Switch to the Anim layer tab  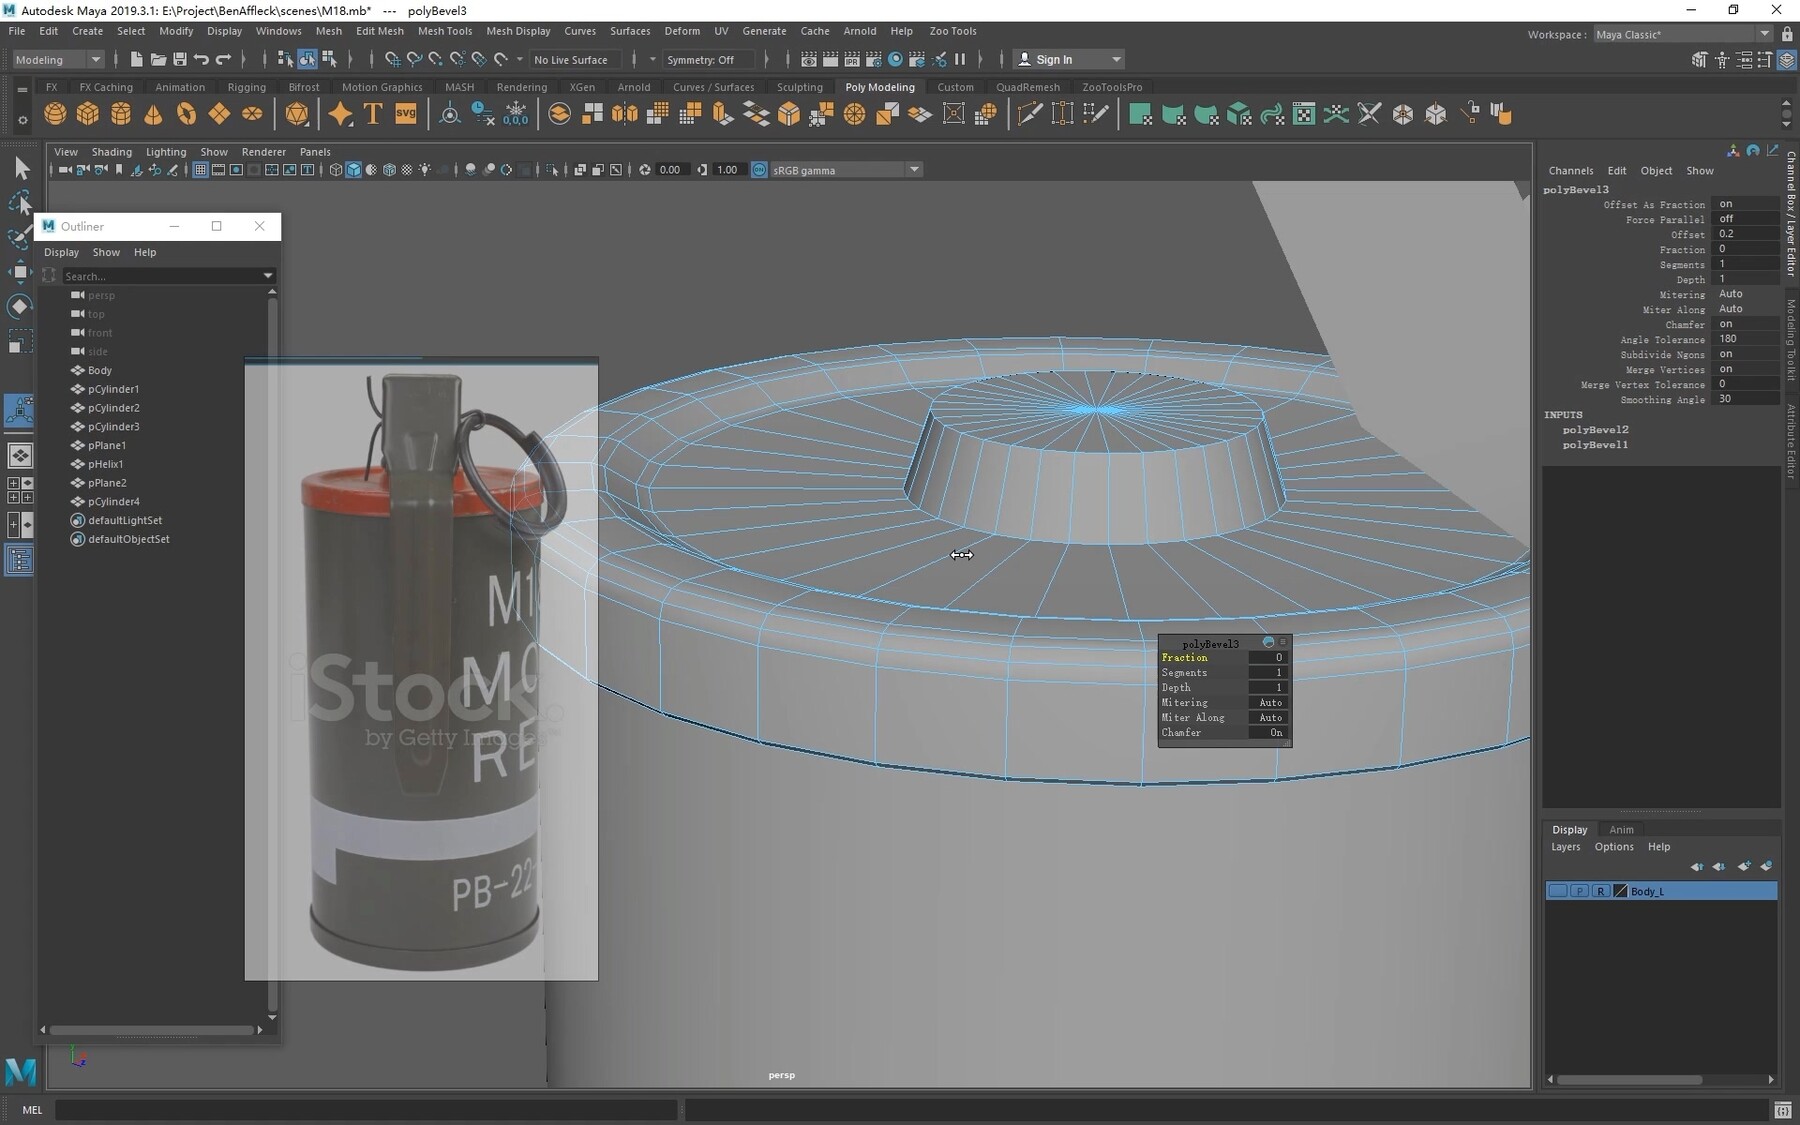(x=1621, y=830)
